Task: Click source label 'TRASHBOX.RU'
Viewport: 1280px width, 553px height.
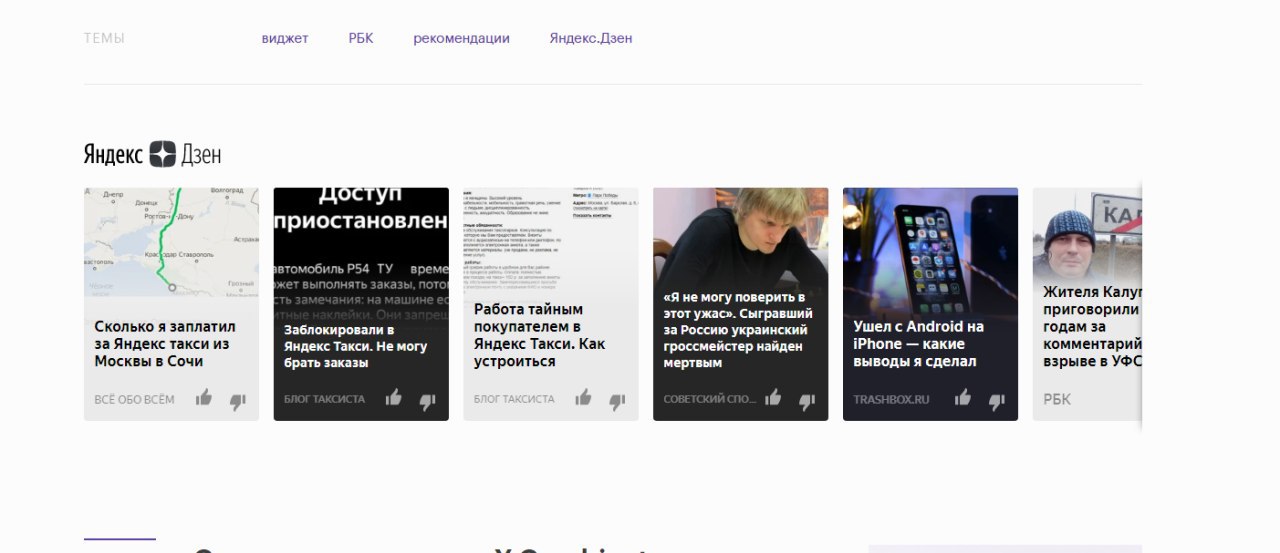Action: [891, 399]
